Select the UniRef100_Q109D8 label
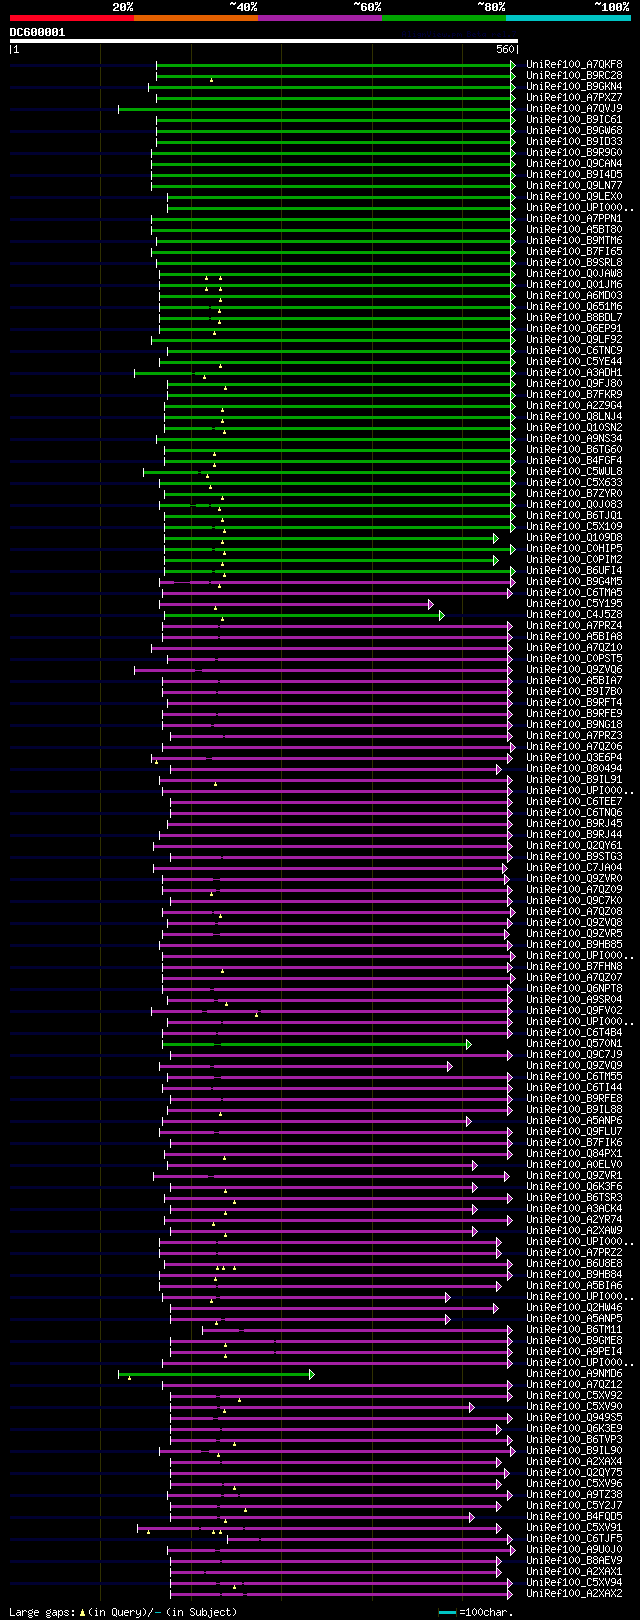Viewport: 640px width, 1620px height. tap(574, 537)
